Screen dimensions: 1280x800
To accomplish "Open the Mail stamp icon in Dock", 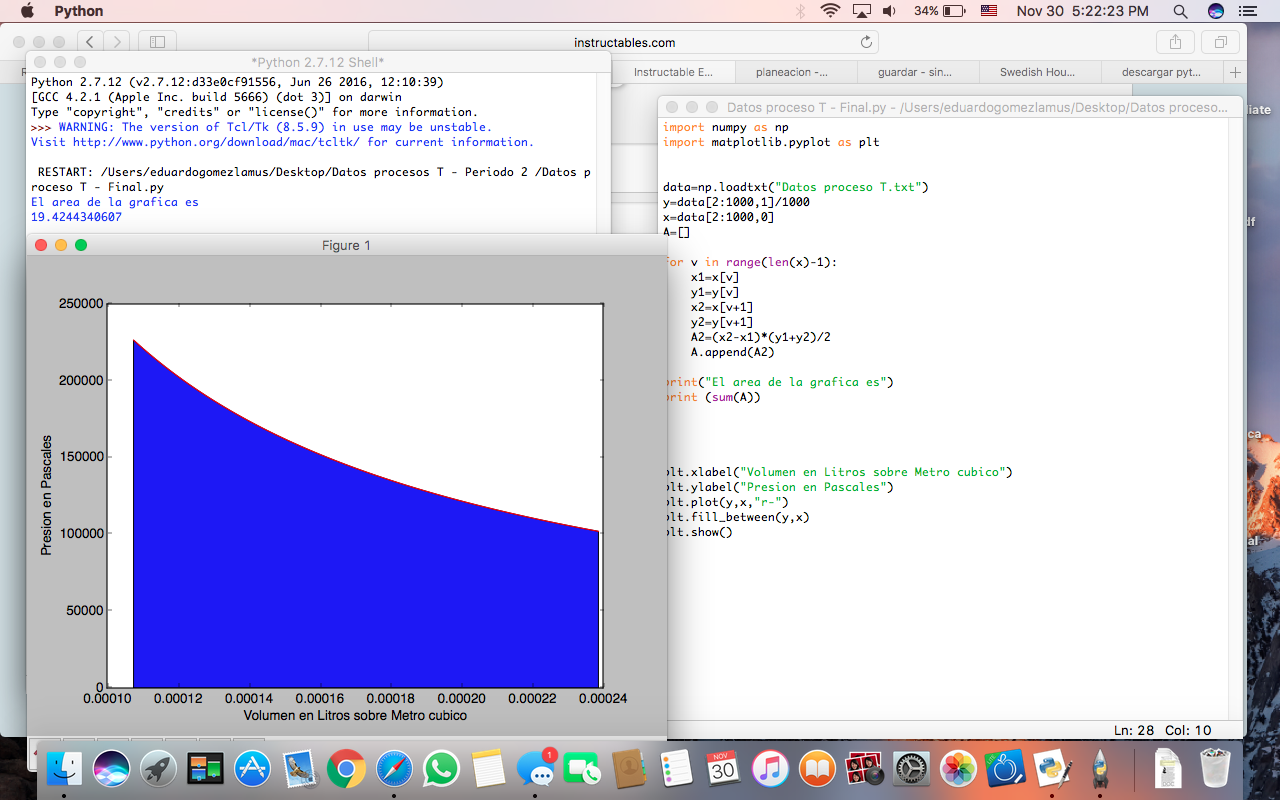I will click(x=299, y=768).
